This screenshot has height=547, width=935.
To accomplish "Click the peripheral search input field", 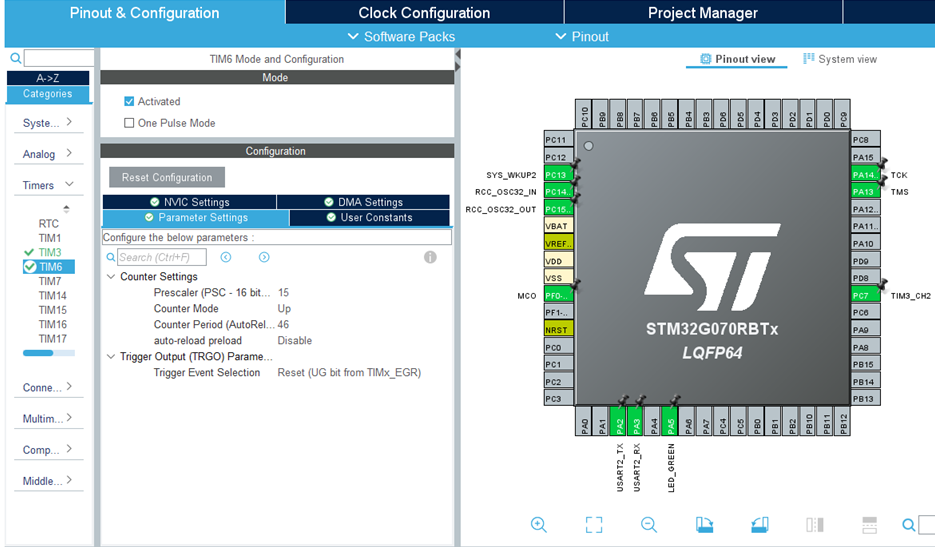I will [x=59, y=58].
